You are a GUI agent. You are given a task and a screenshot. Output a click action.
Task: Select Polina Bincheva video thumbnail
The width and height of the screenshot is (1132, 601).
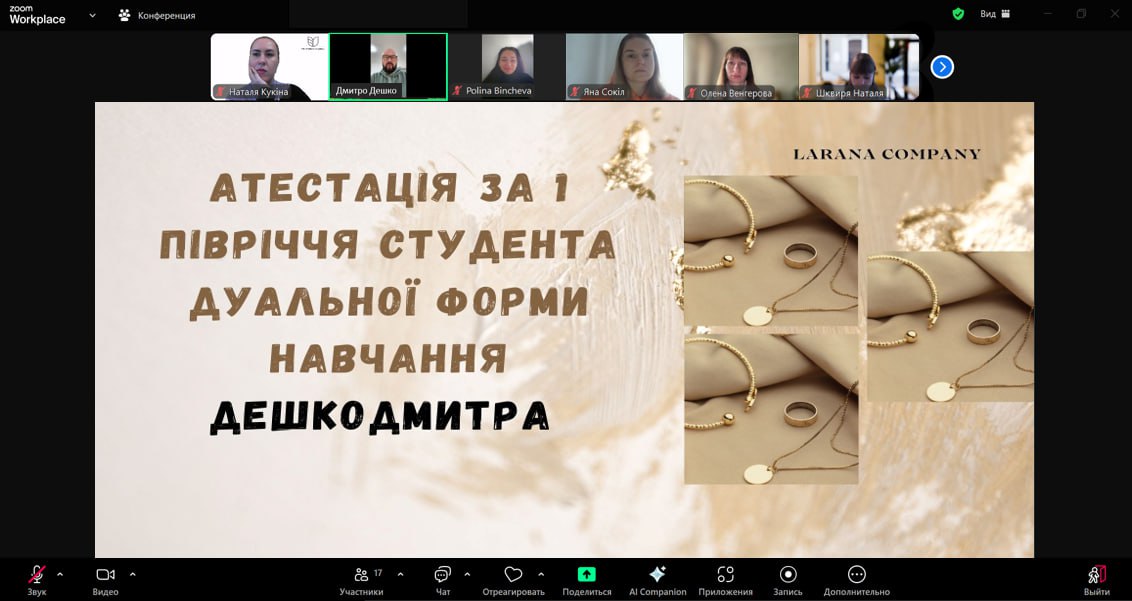(x=507, y=66)
